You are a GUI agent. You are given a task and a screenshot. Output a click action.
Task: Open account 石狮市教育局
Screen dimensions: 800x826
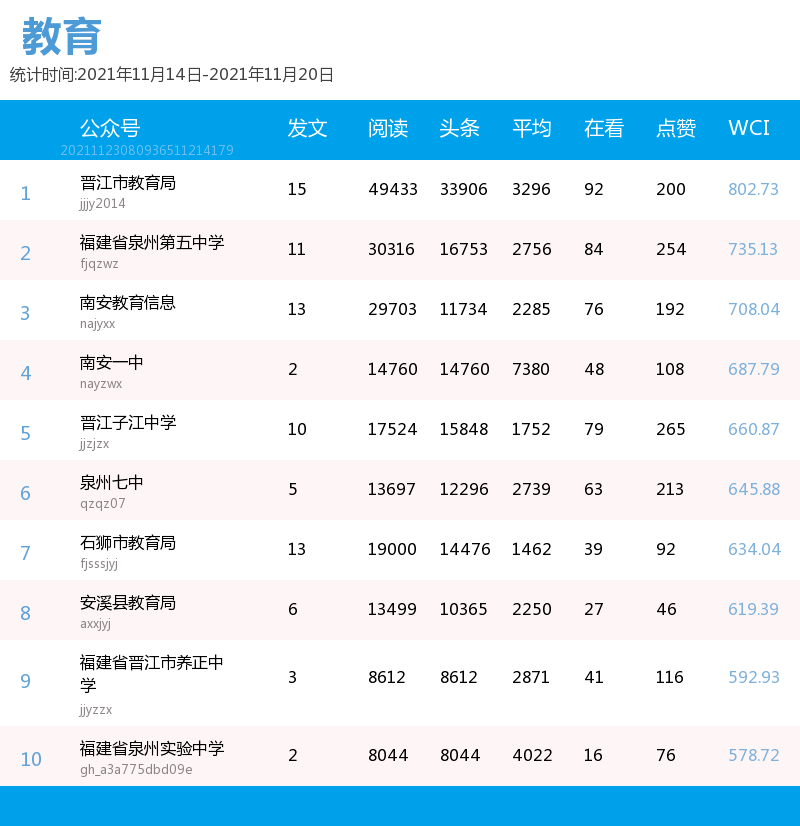[x=127, y=543]
